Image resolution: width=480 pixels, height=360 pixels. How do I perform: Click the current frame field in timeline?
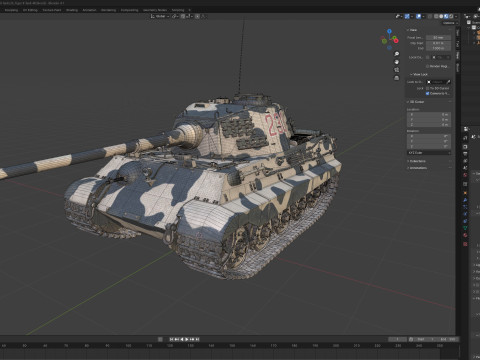398,339
